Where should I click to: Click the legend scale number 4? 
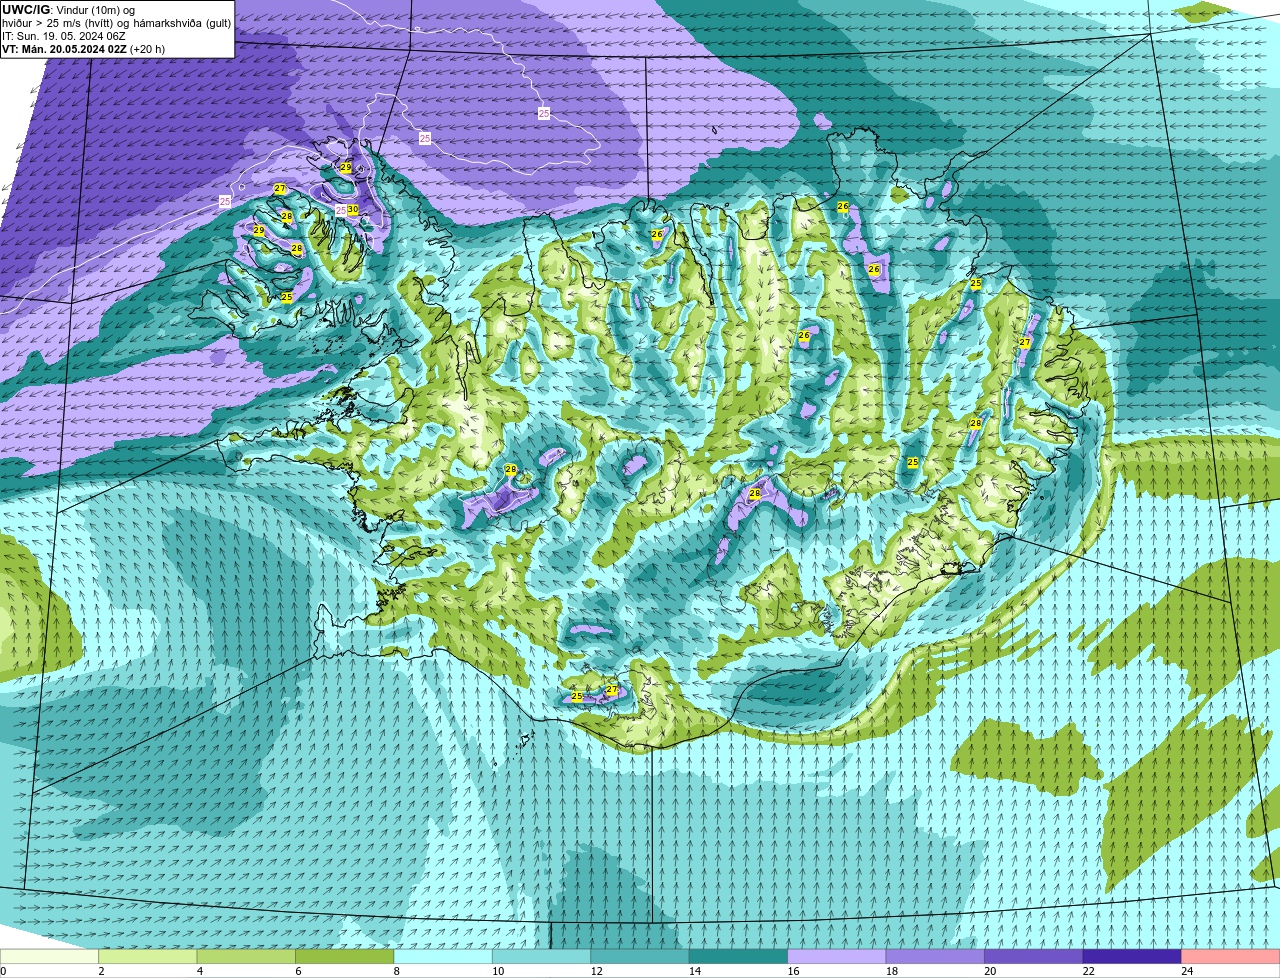click(x=200, y=971)
